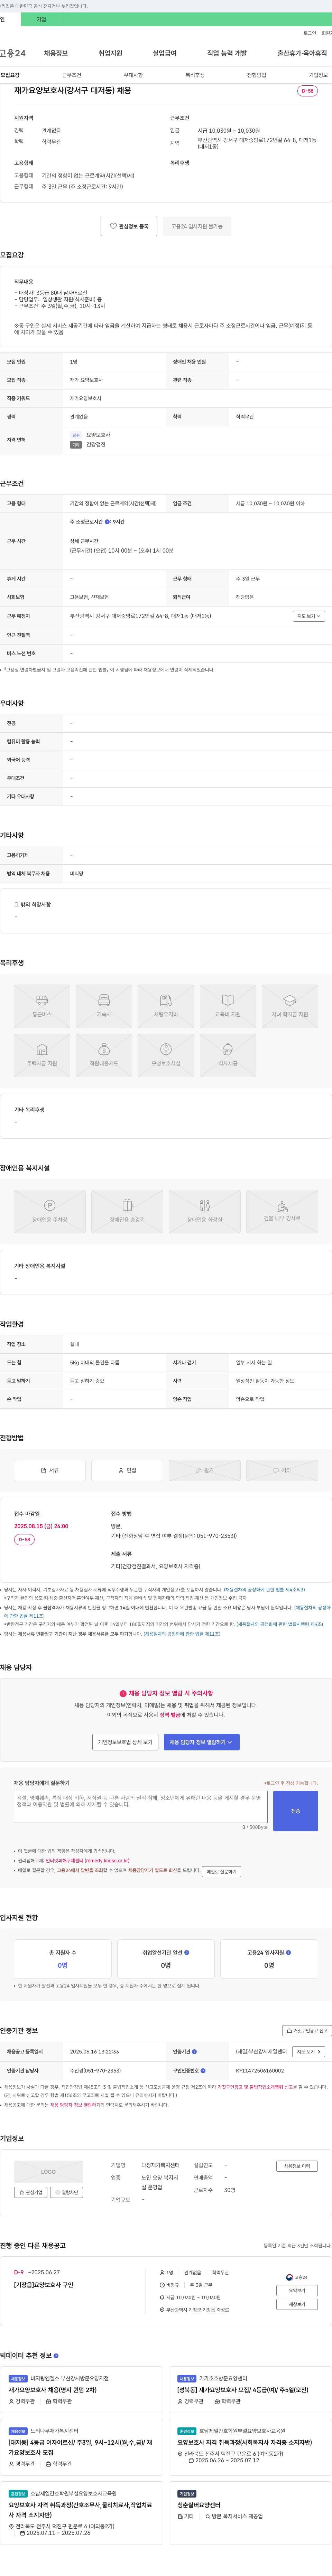Viewport: 332px width, 2576px height.
Task: Open the 고용24 home logo
Action: (13, 53)
